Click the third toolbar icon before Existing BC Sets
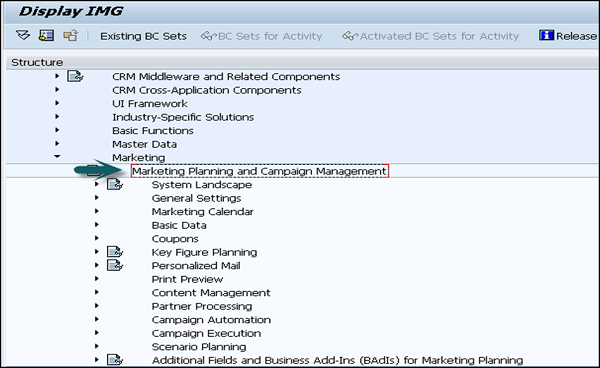This screenshot has height=368, width=600. pos(71,36)
